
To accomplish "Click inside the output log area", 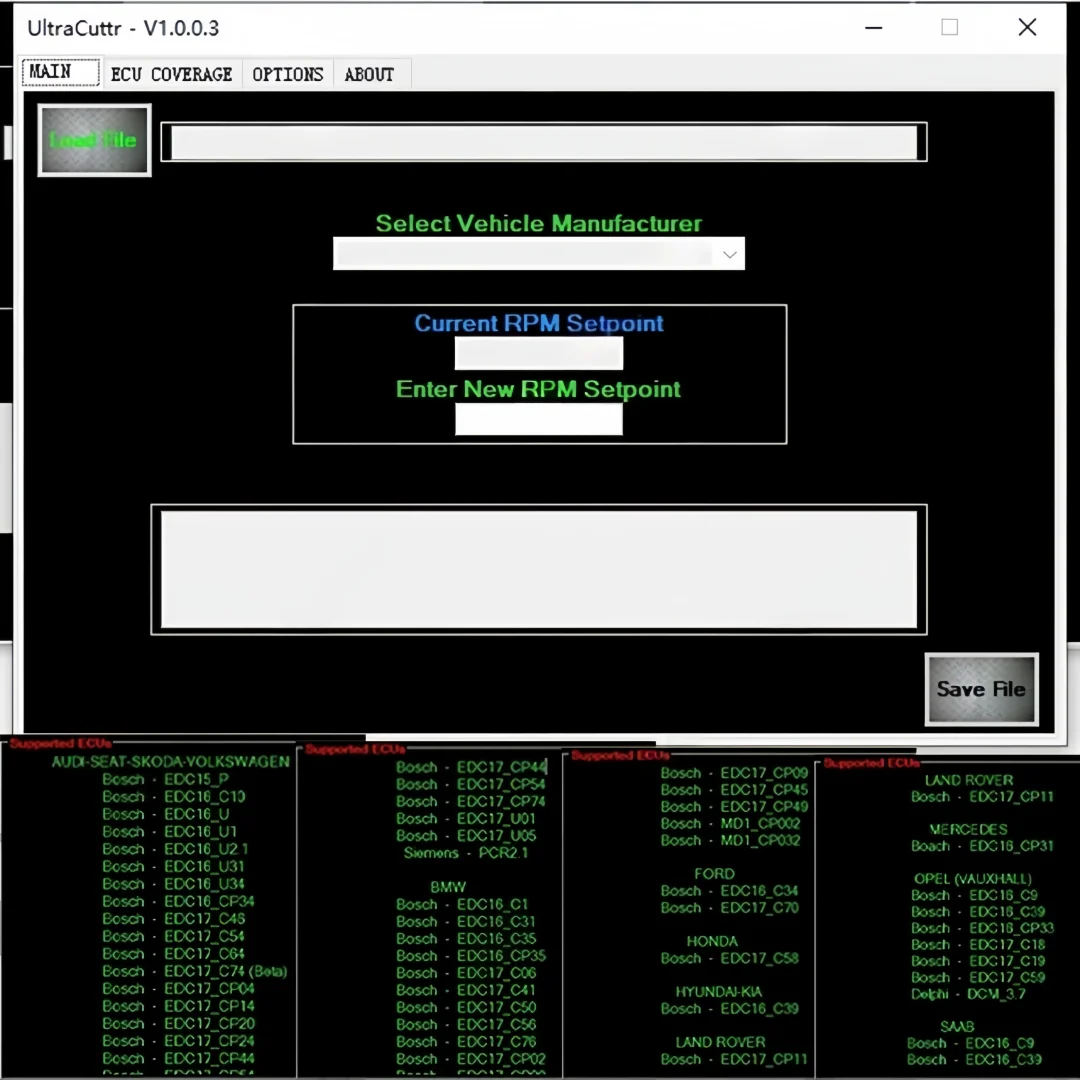I will tap(539, 568).
